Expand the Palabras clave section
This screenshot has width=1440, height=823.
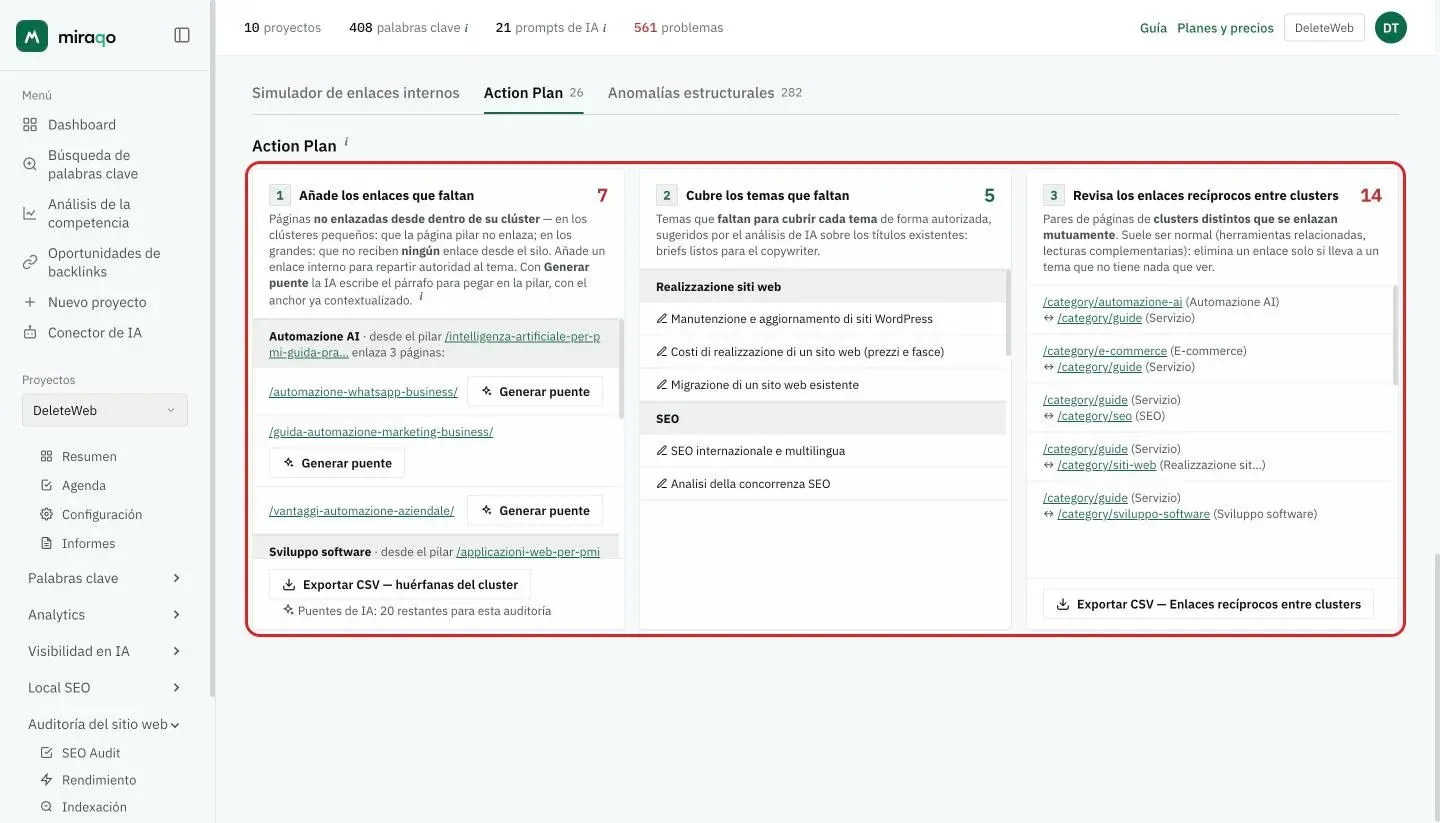point(105,578)
